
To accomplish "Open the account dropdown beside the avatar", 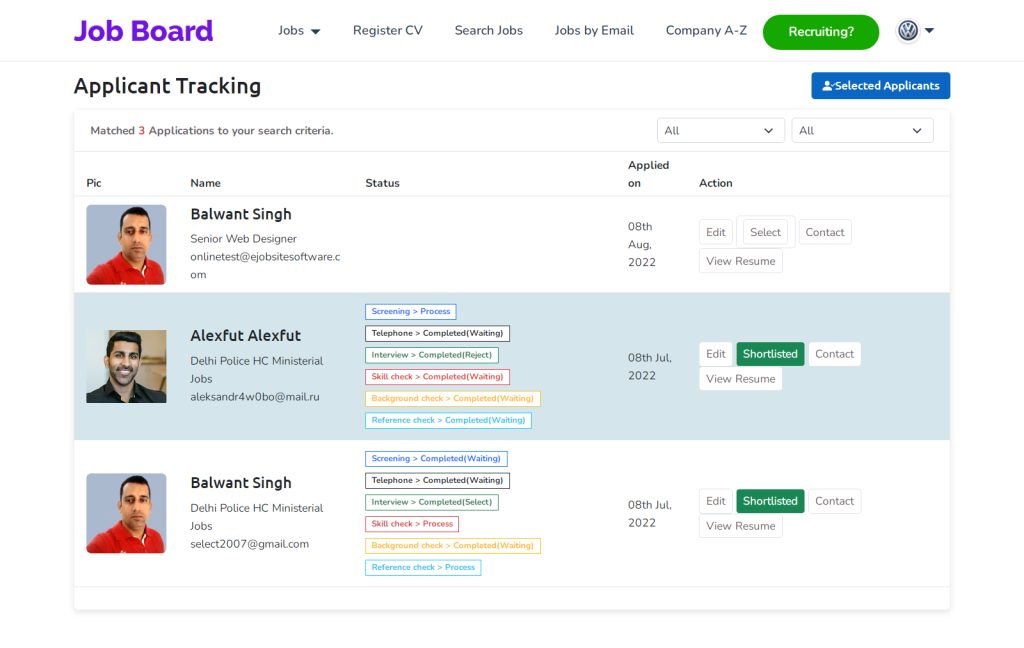I will point(929,30).
